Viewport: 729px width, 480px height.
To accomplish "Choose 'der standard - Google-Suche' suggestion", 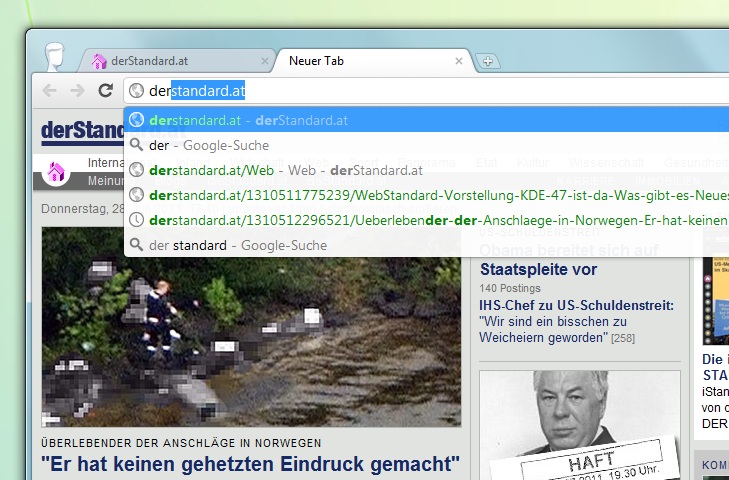I will point(426,245).
